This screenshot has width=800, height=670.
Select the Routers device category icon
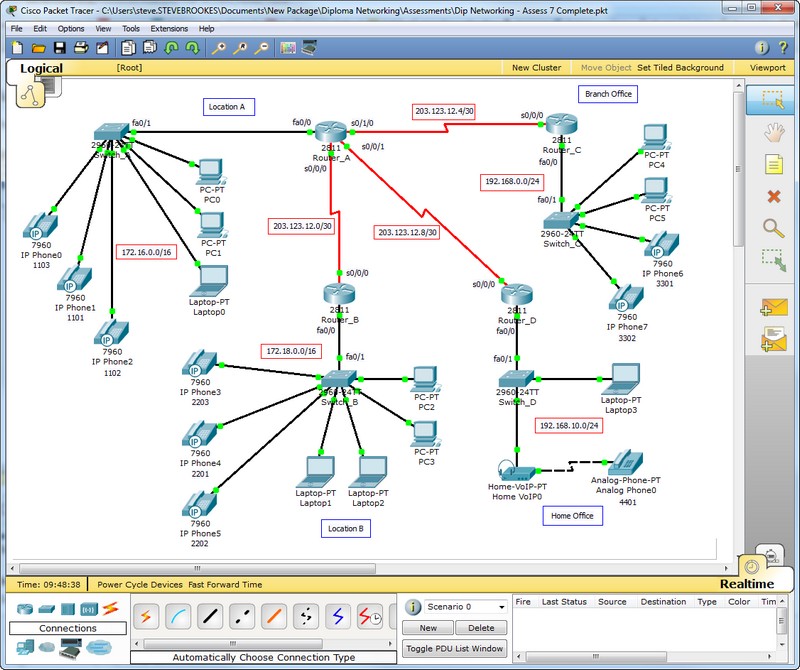click(x=25, y=609)
